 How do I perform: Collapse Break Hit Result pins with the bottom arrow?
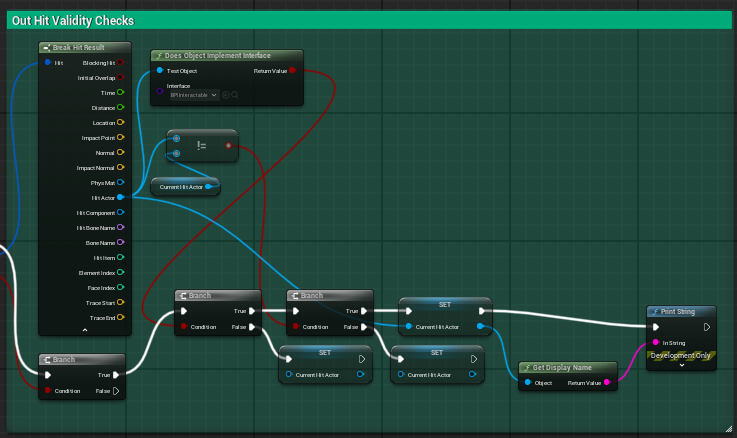click(x=85, y=330)
